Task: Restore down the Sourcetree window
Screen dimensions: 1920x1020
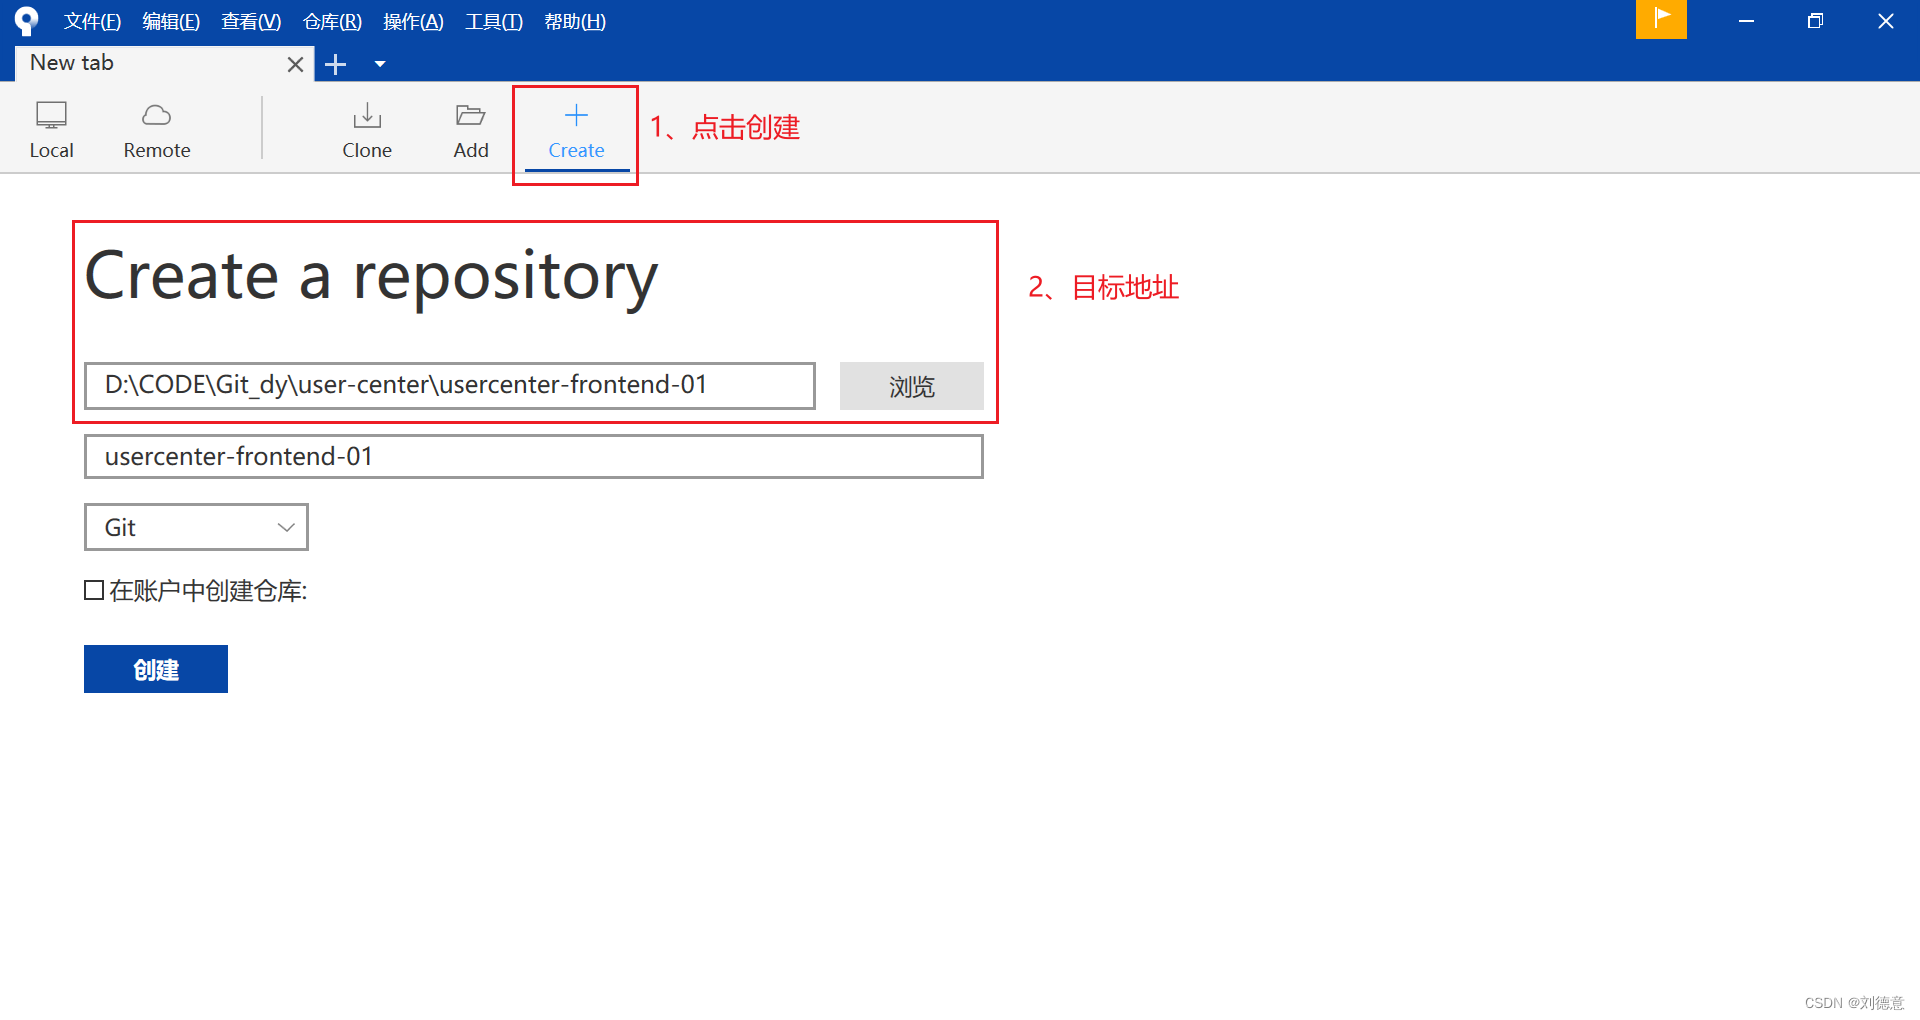Action: [1816, 21]
